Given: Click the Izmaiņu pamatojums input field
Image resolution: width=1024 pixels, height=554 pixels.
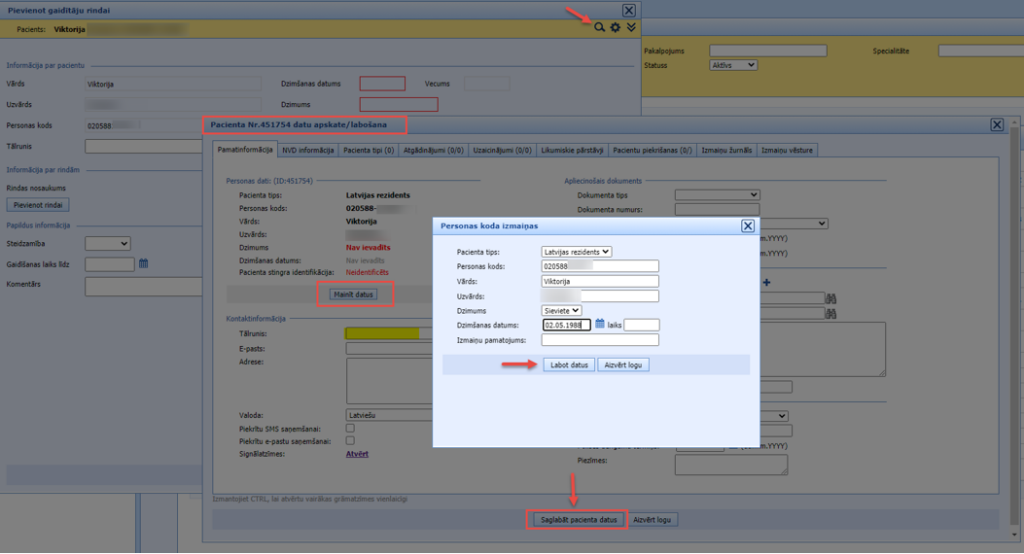Looking at the screenshot, I should (x=600, y=340).
